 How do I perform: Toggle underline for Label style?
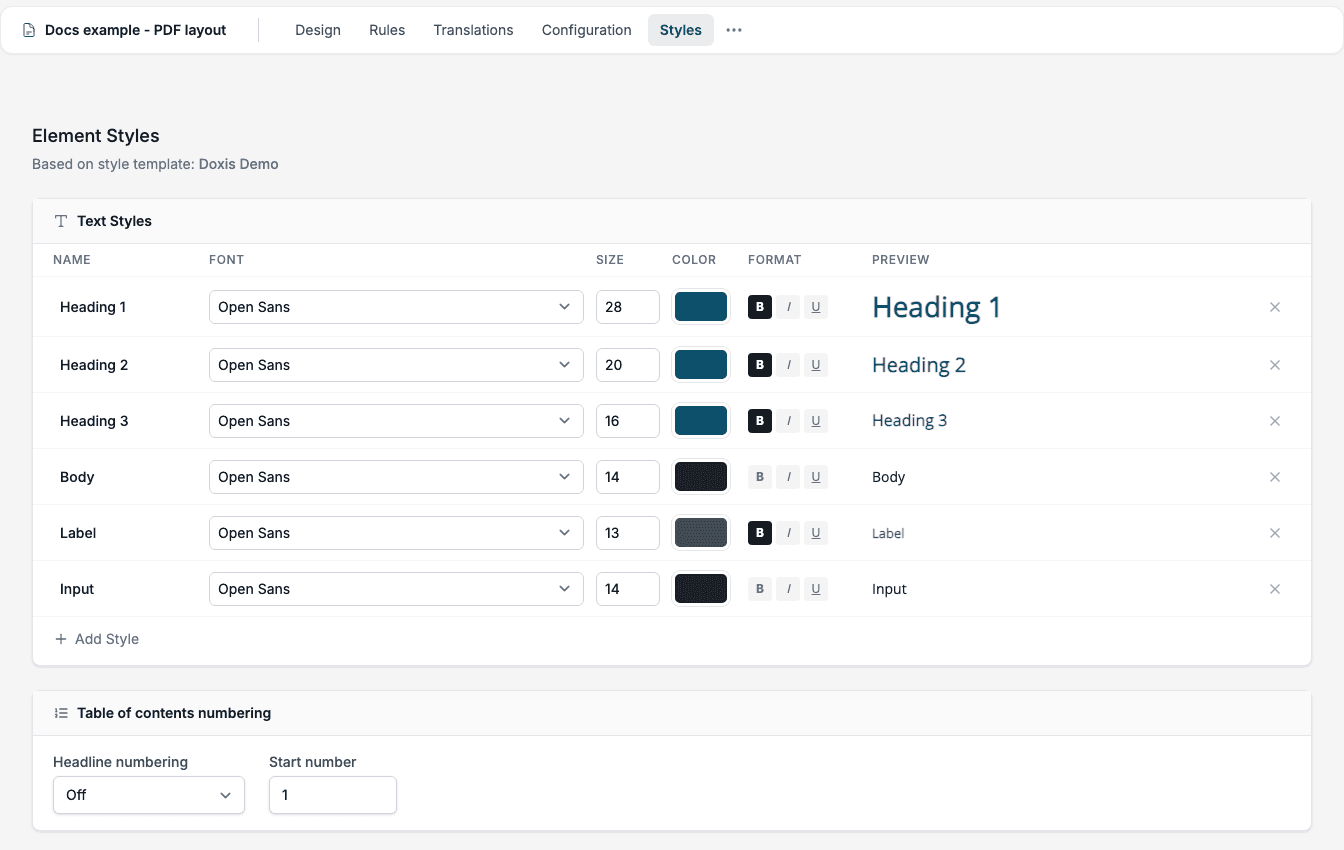click(x=816, y=533)
